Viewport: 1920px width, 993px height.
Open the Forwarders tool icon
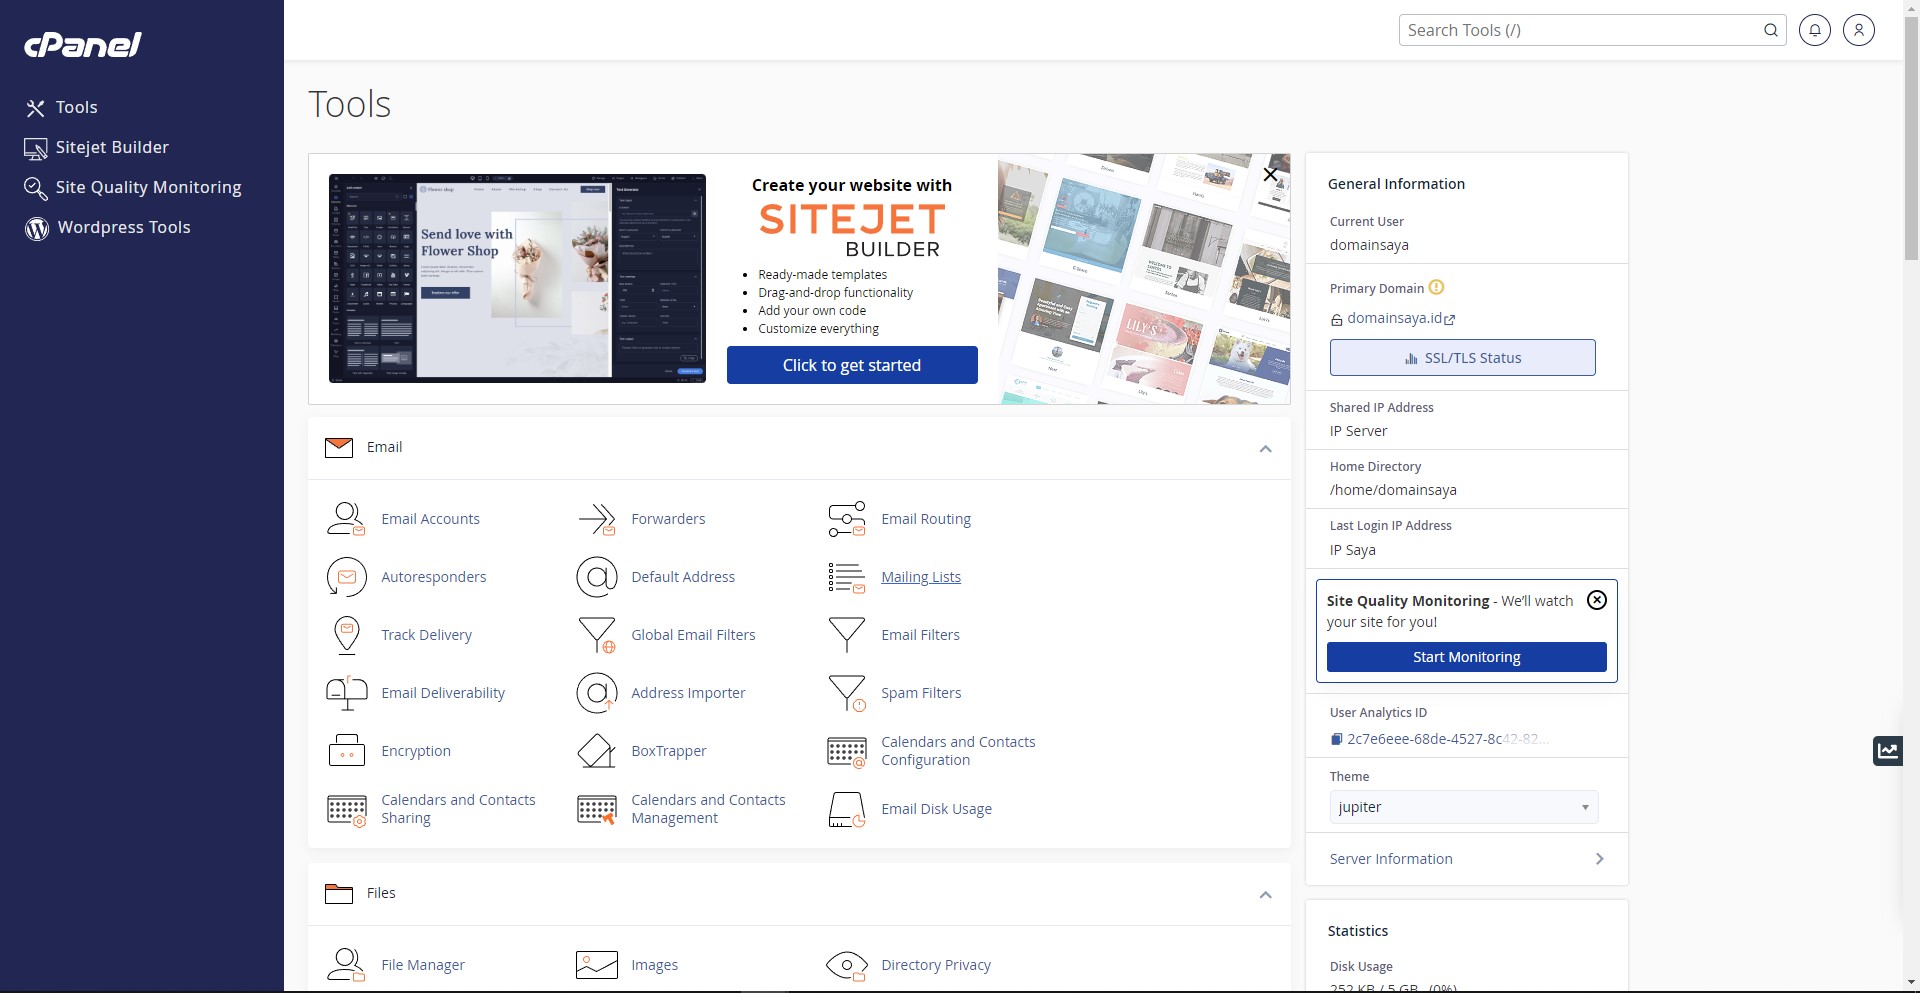tap(597, 519)
